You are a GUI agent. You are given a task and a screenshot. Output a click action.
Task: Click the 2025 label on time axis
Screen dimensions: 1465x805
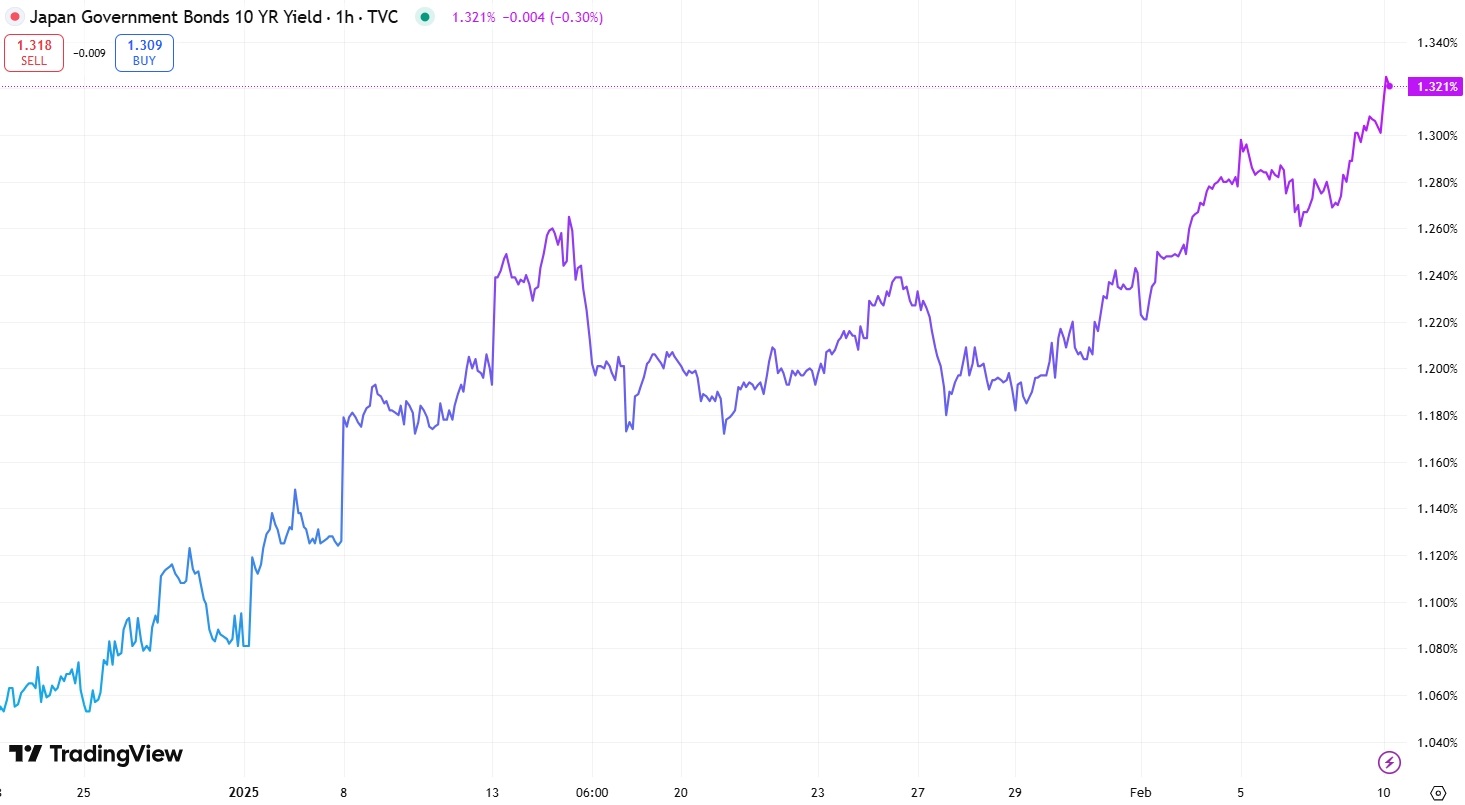tap(245, 790)
